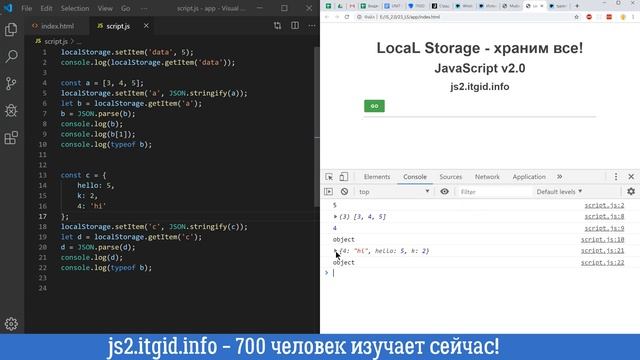Click the console Filter input field

point(493,191)
